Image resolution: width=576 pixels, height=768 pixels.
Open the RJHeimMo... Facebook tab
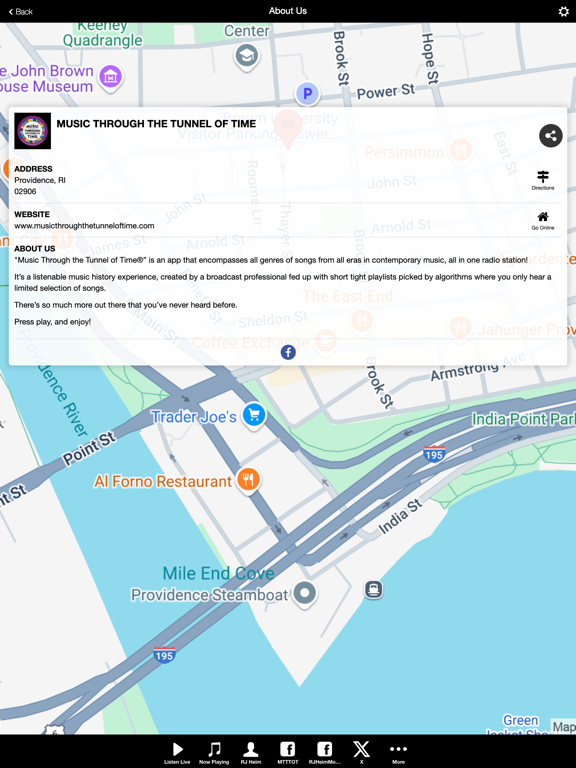click(x=324, y=752)
